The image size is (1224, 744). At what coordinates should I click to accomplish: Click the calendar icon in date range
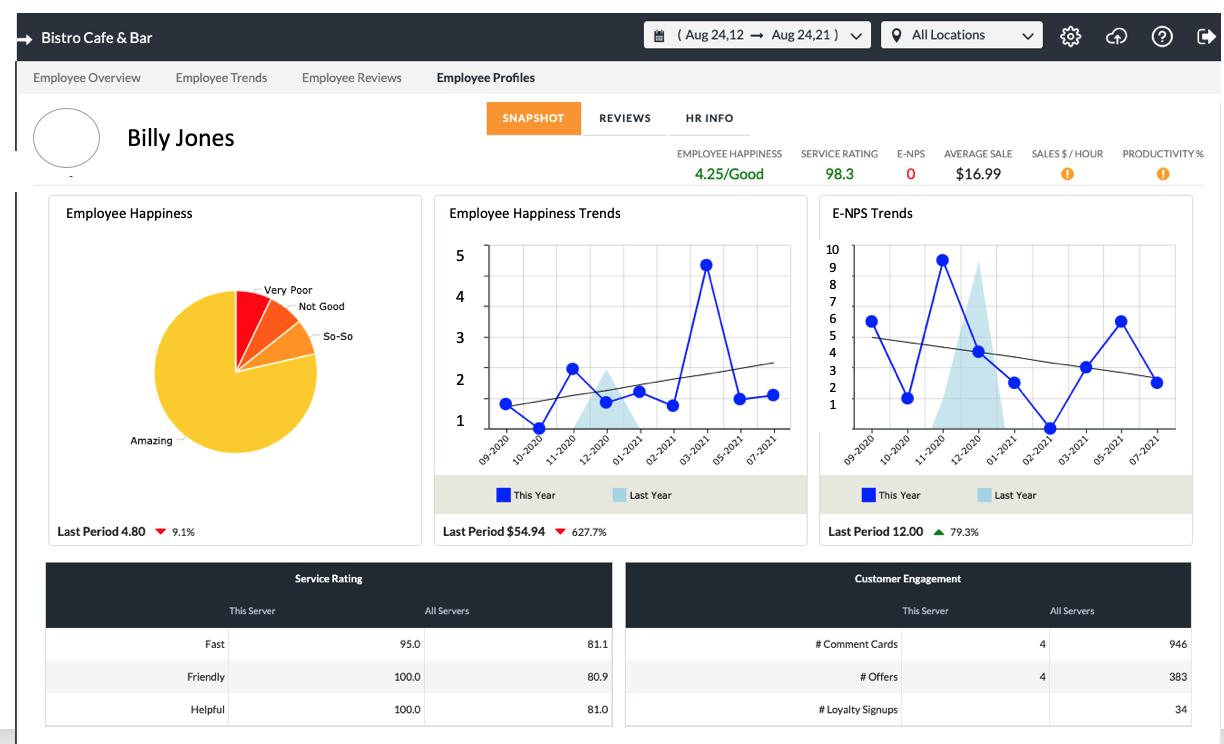[659, 36]
